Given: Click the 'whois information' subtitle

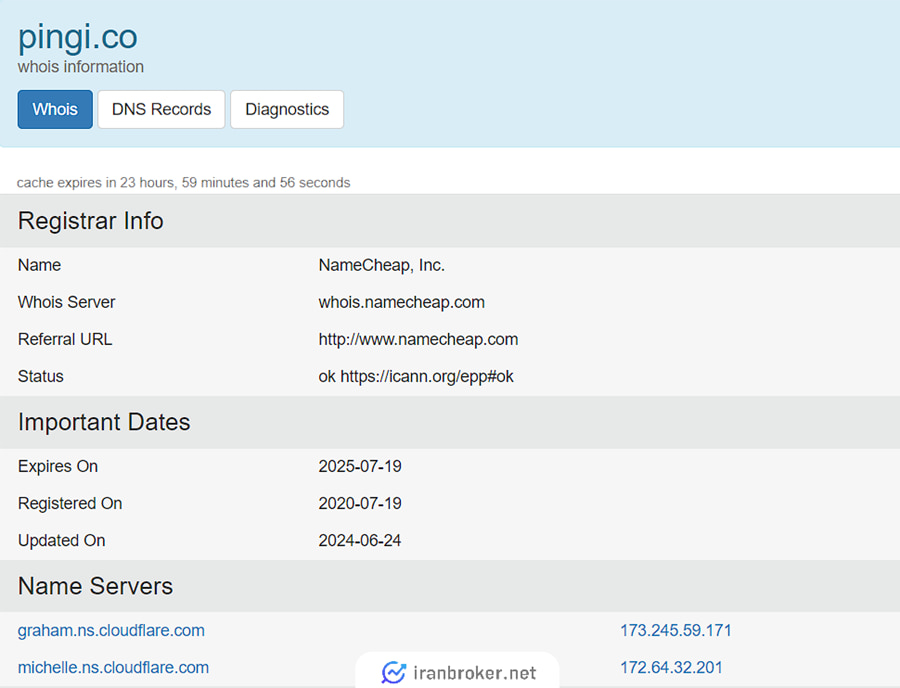Looking at the screenshot, I should (80, 67).
